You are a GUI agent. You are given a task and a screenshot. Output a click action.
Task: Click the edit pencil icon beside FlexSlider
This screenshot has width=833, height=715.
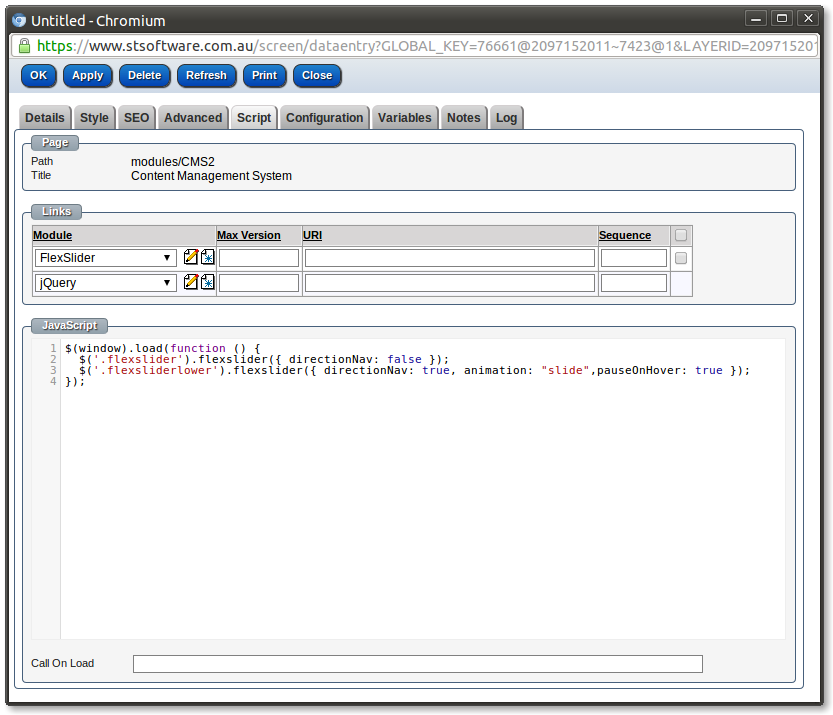pyautogui.click(x=190, y=257)
